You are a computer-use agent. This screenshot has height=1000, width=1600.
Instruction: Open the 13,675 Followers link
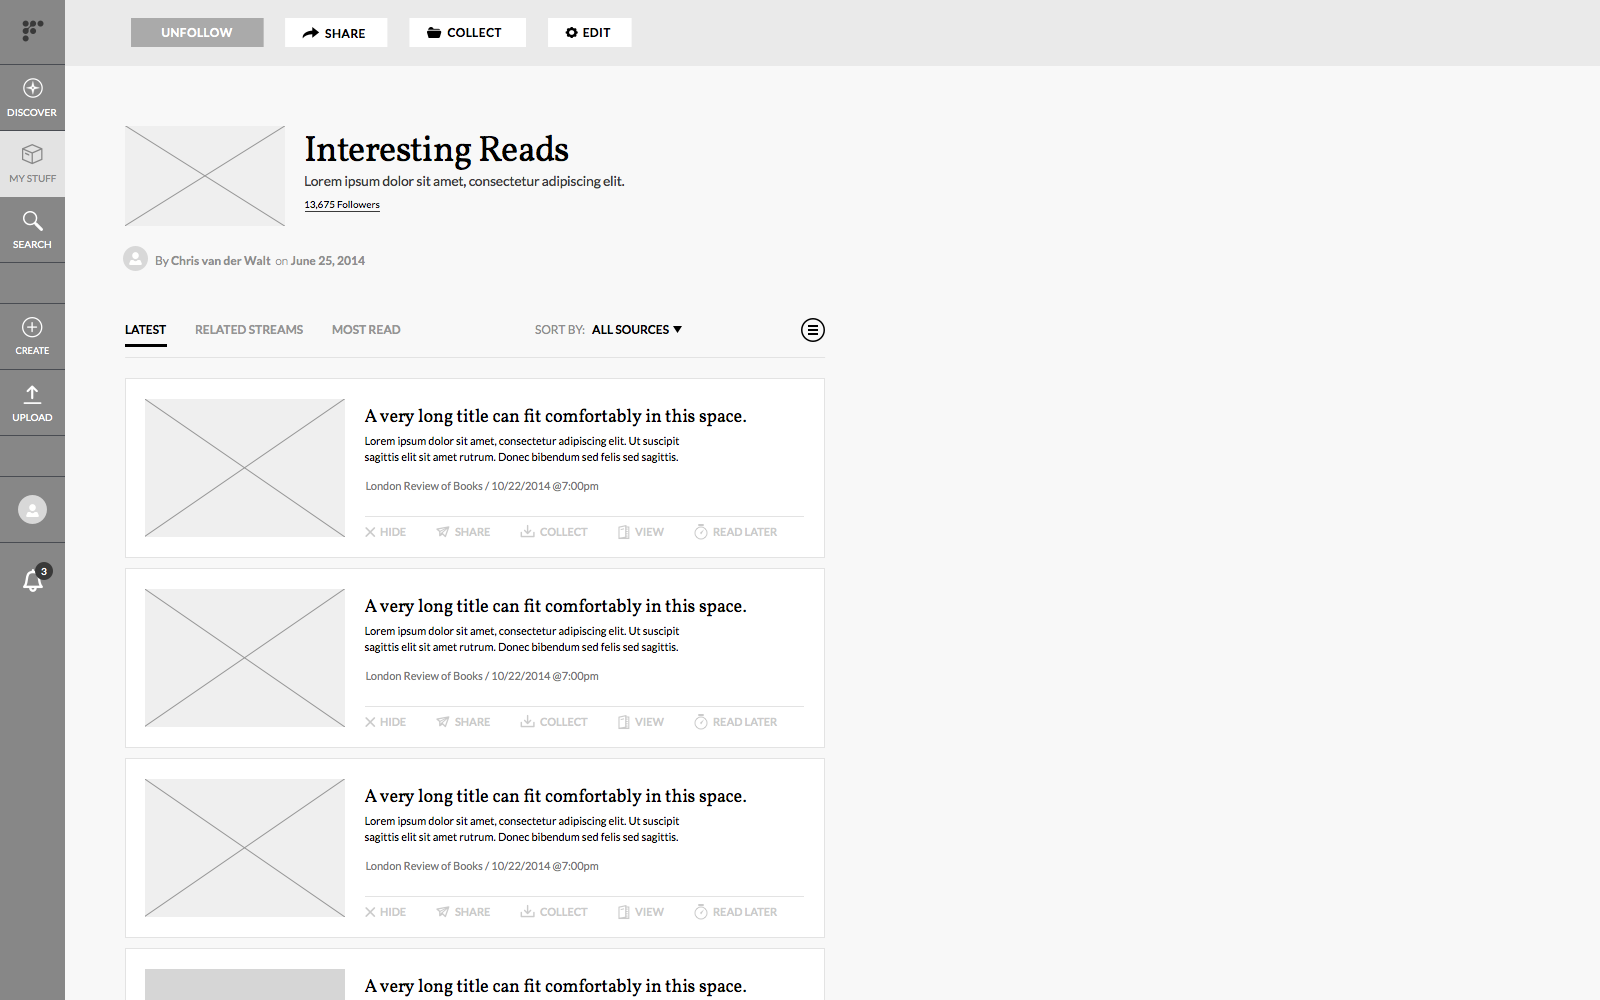point(342,205)
